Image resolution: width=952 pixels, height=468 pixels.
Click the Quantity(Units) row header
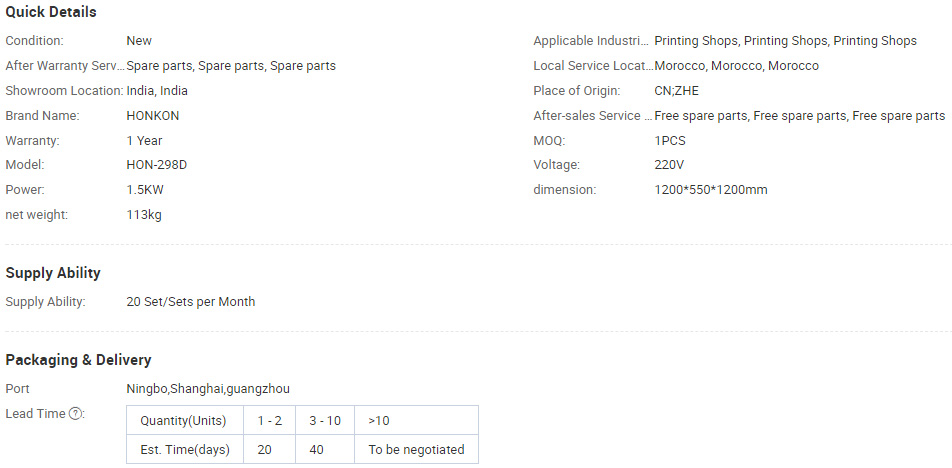pos(185,421)
